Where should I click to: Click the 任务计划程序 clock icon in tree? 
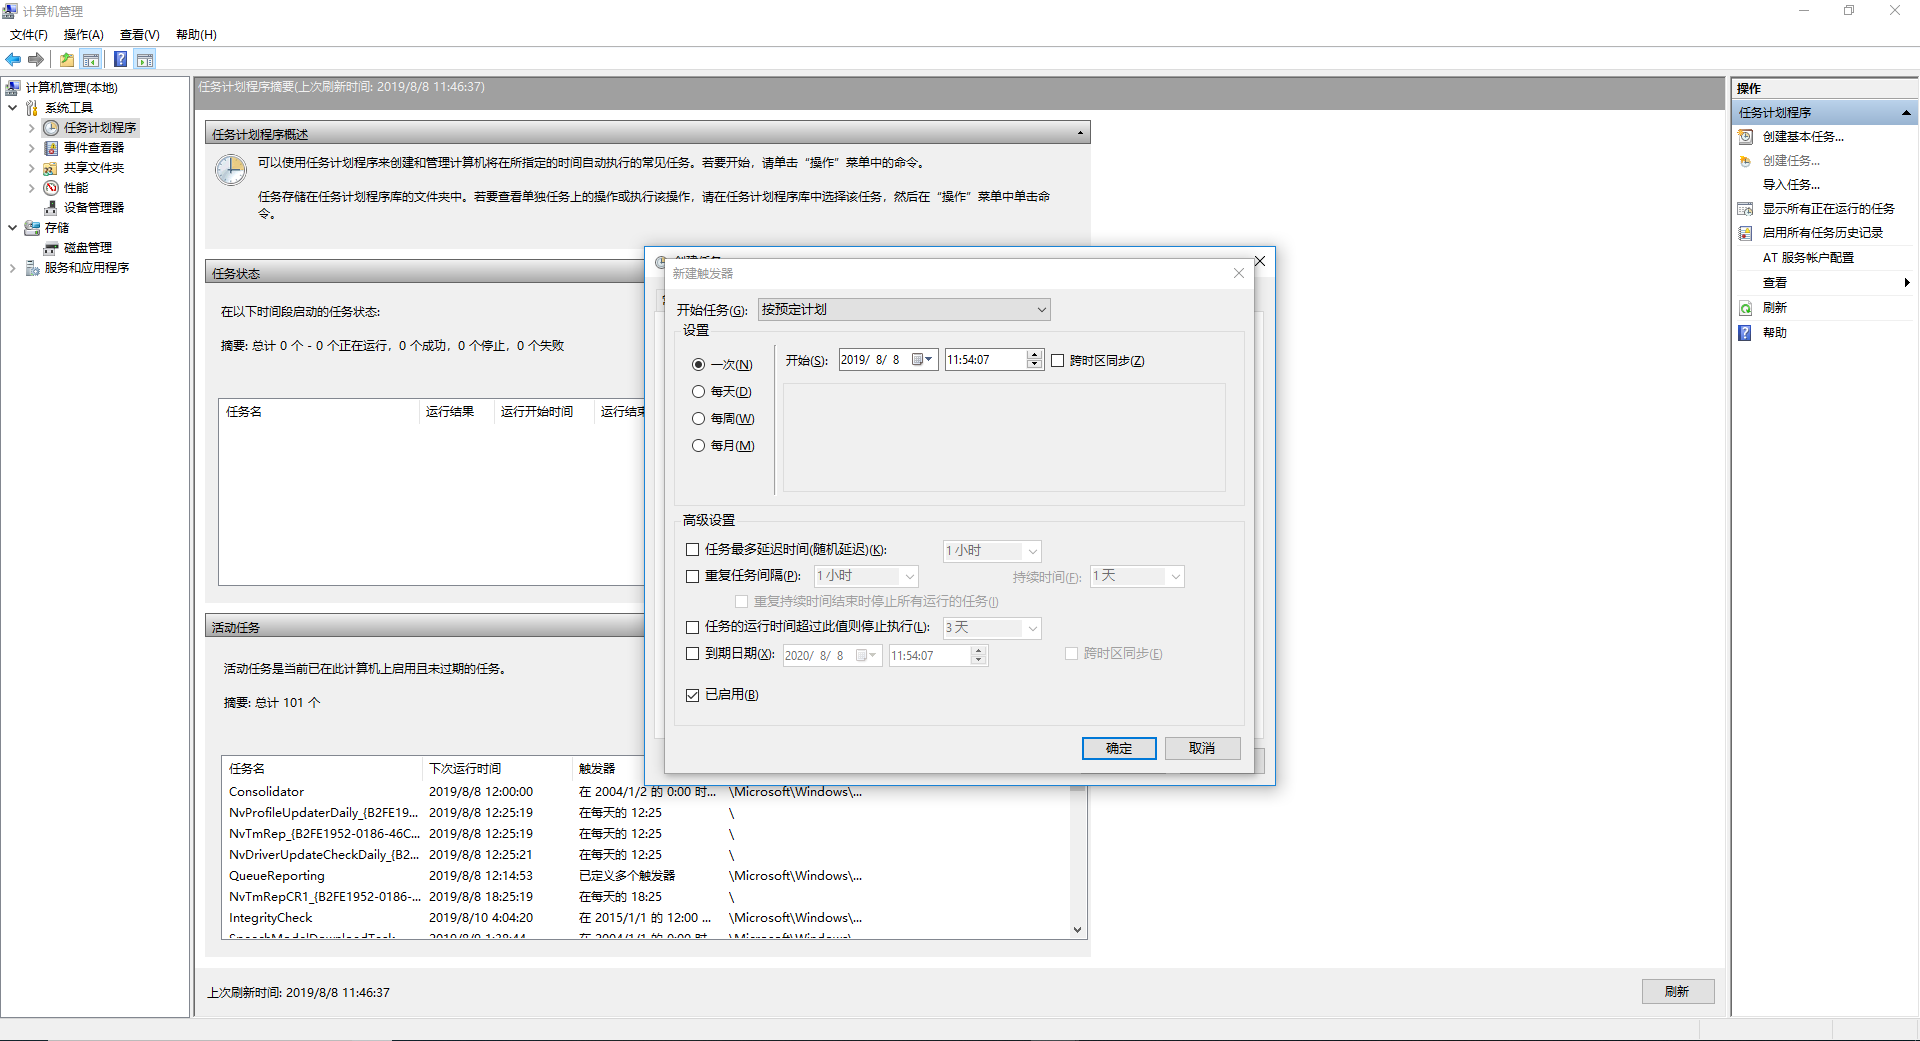(x=51, y=128)
